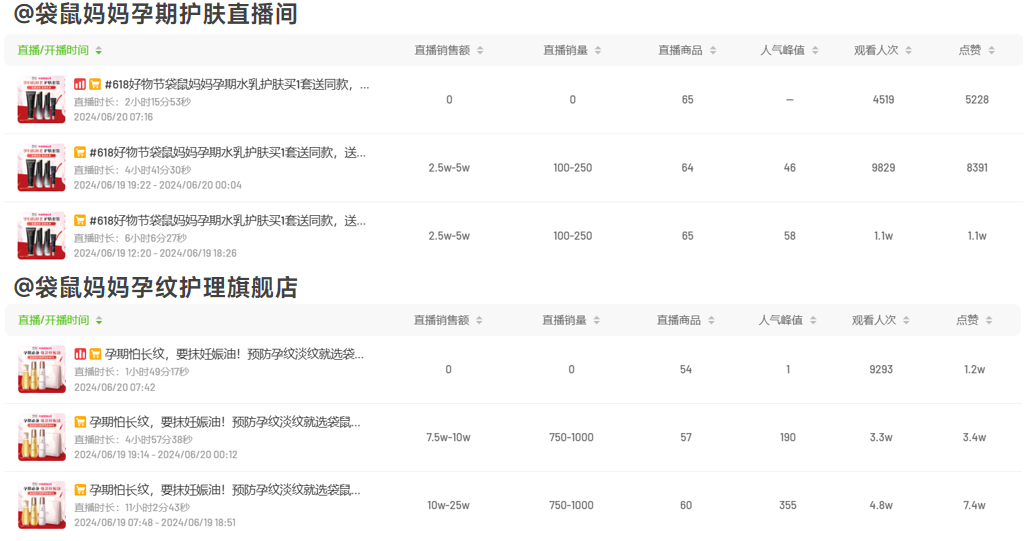Sort 孕纹护理旗舰店 table by 观看人次 arrow icon
Image resolution: width=1025 pixels, height=541 pixels.
[x=906, y=320]
